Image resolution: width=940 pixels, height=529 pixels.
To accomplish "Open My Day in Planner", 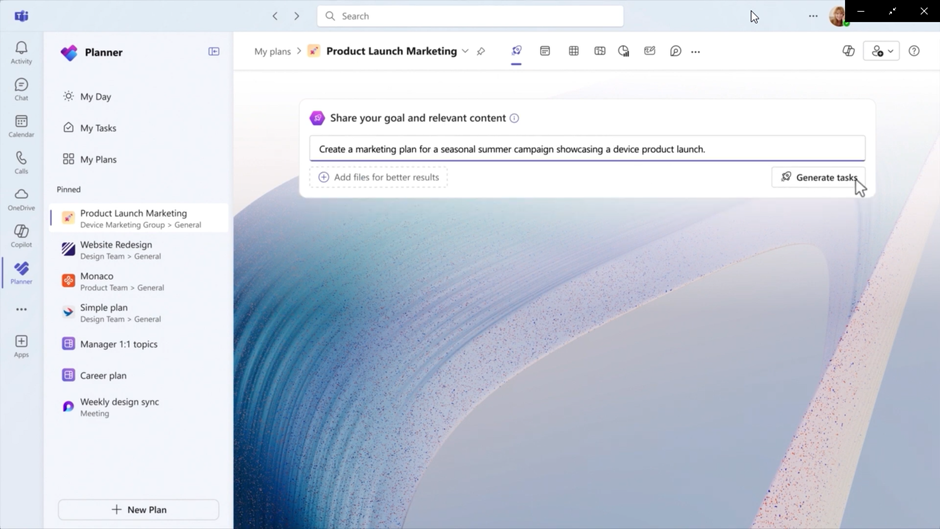I will [87, 97].
